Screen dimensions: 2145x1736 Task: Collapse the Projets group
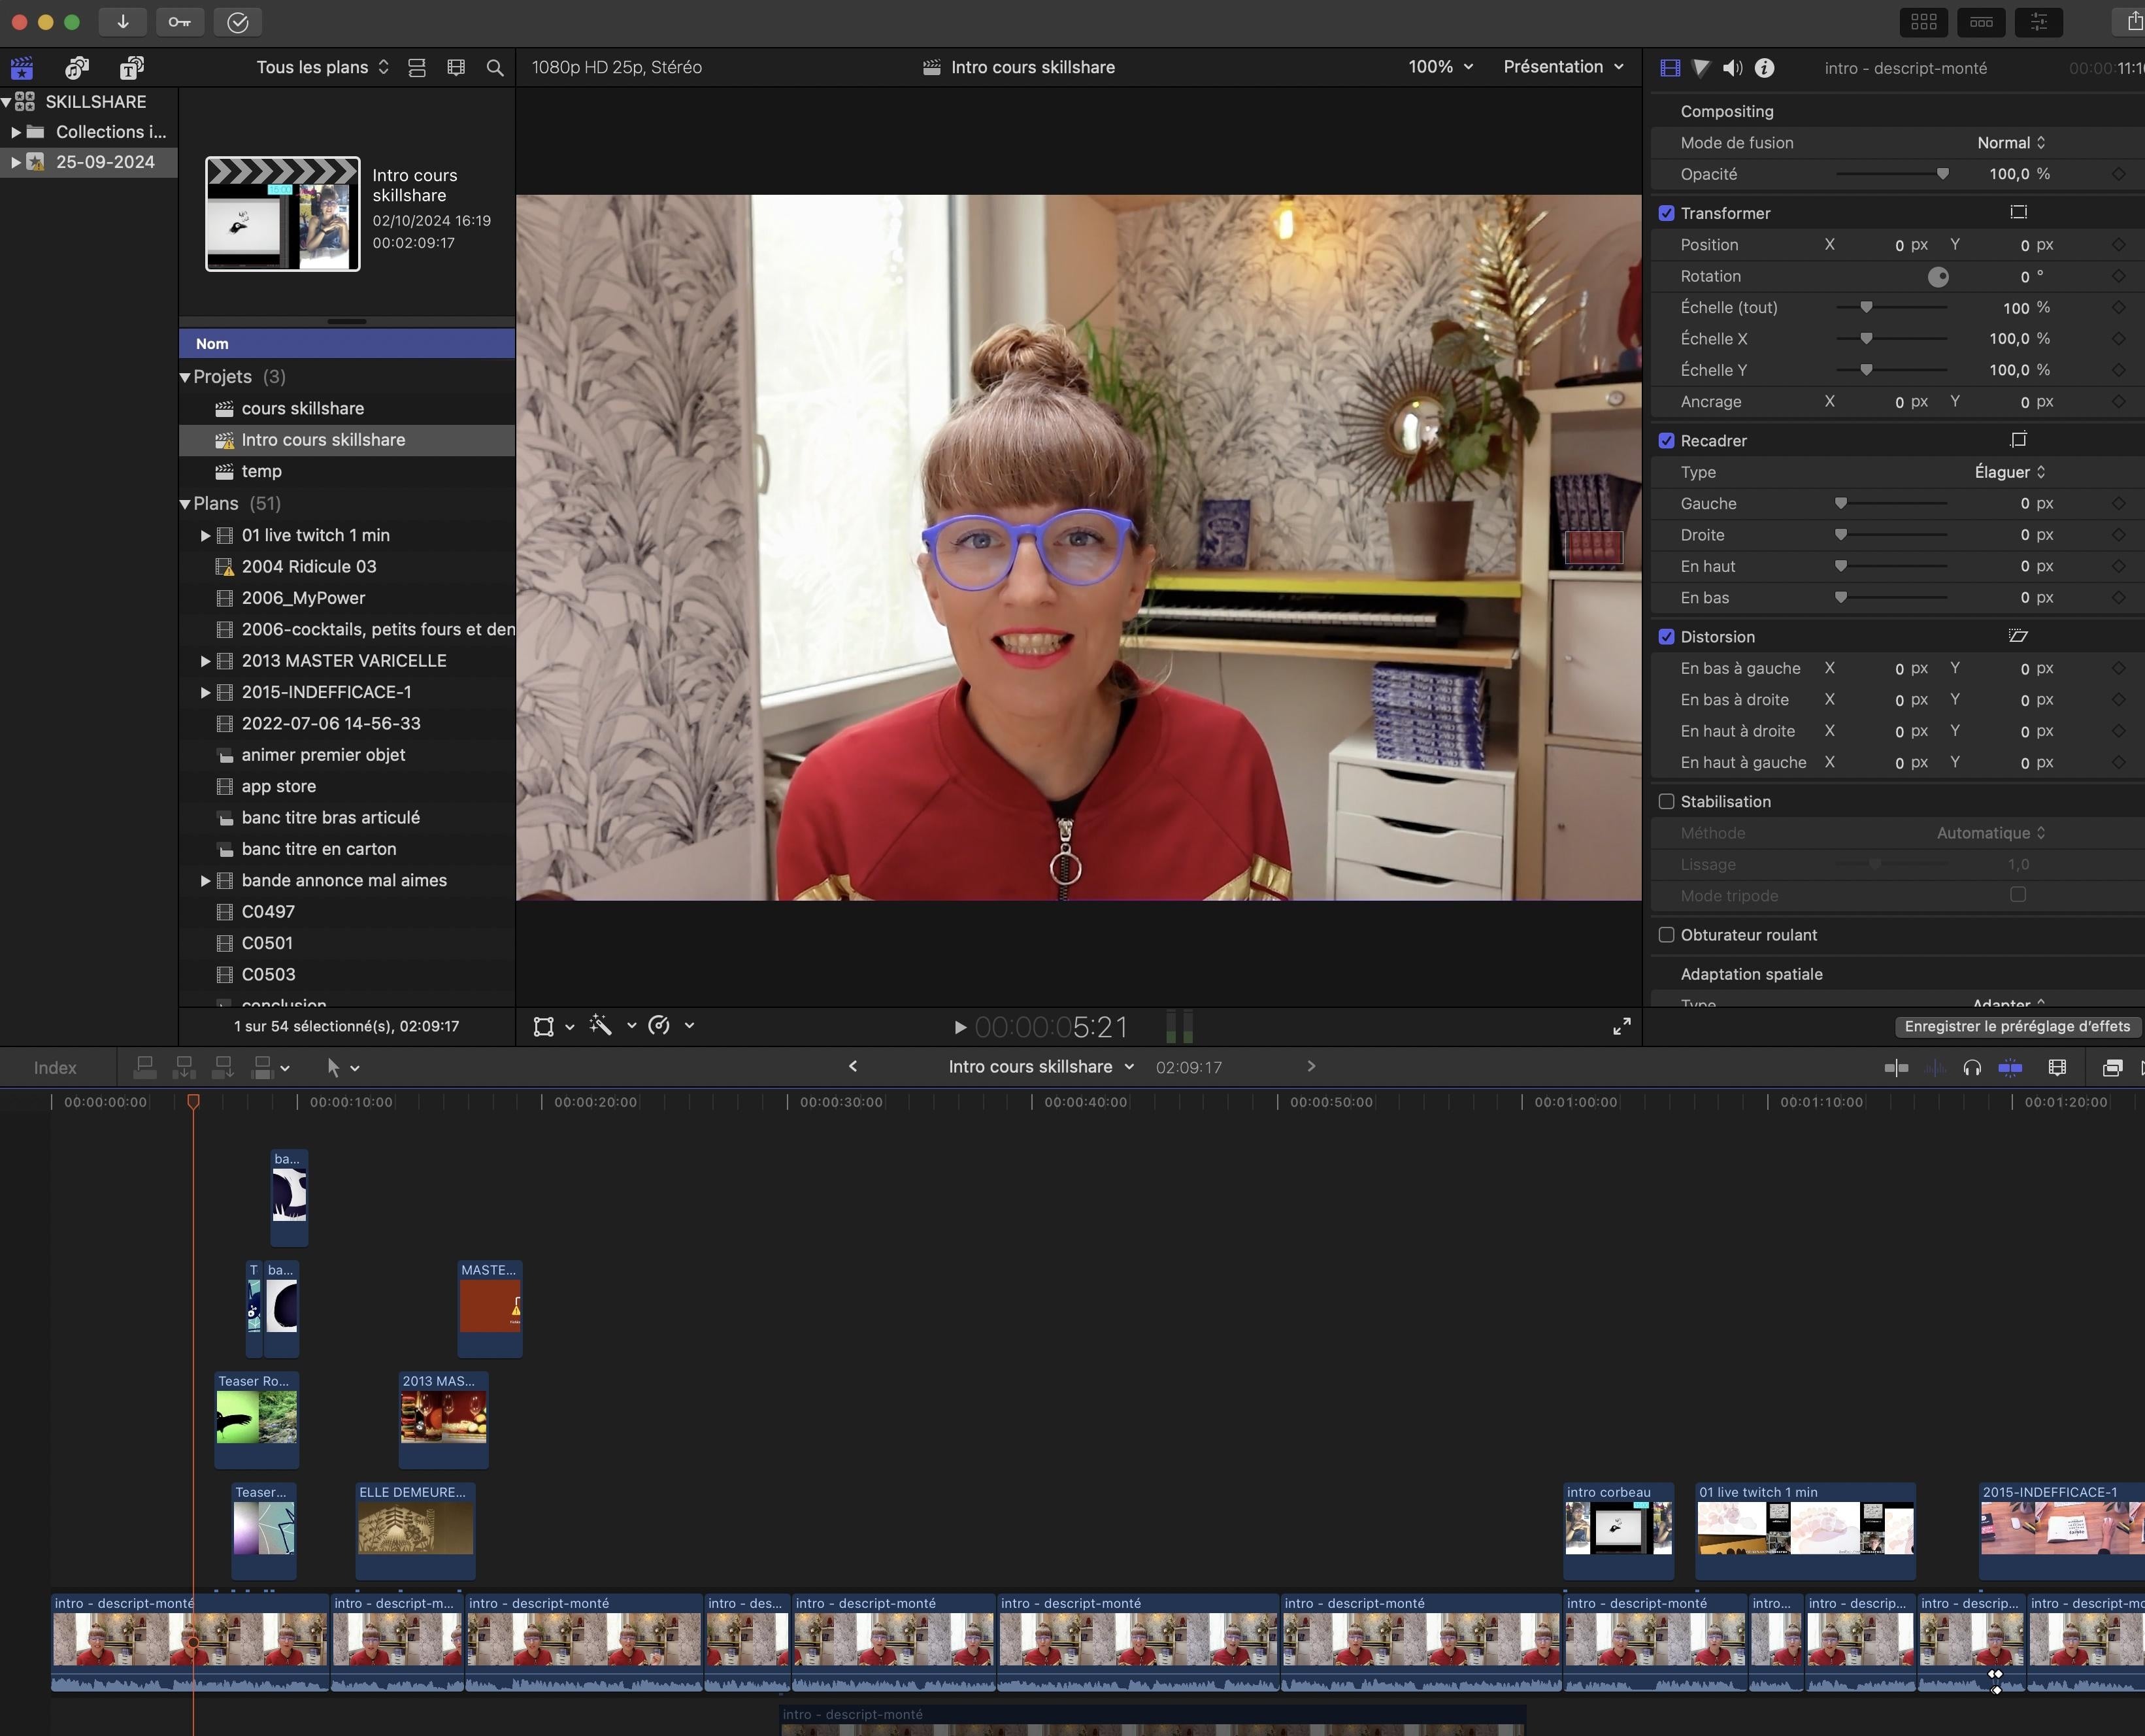[185, 377]
